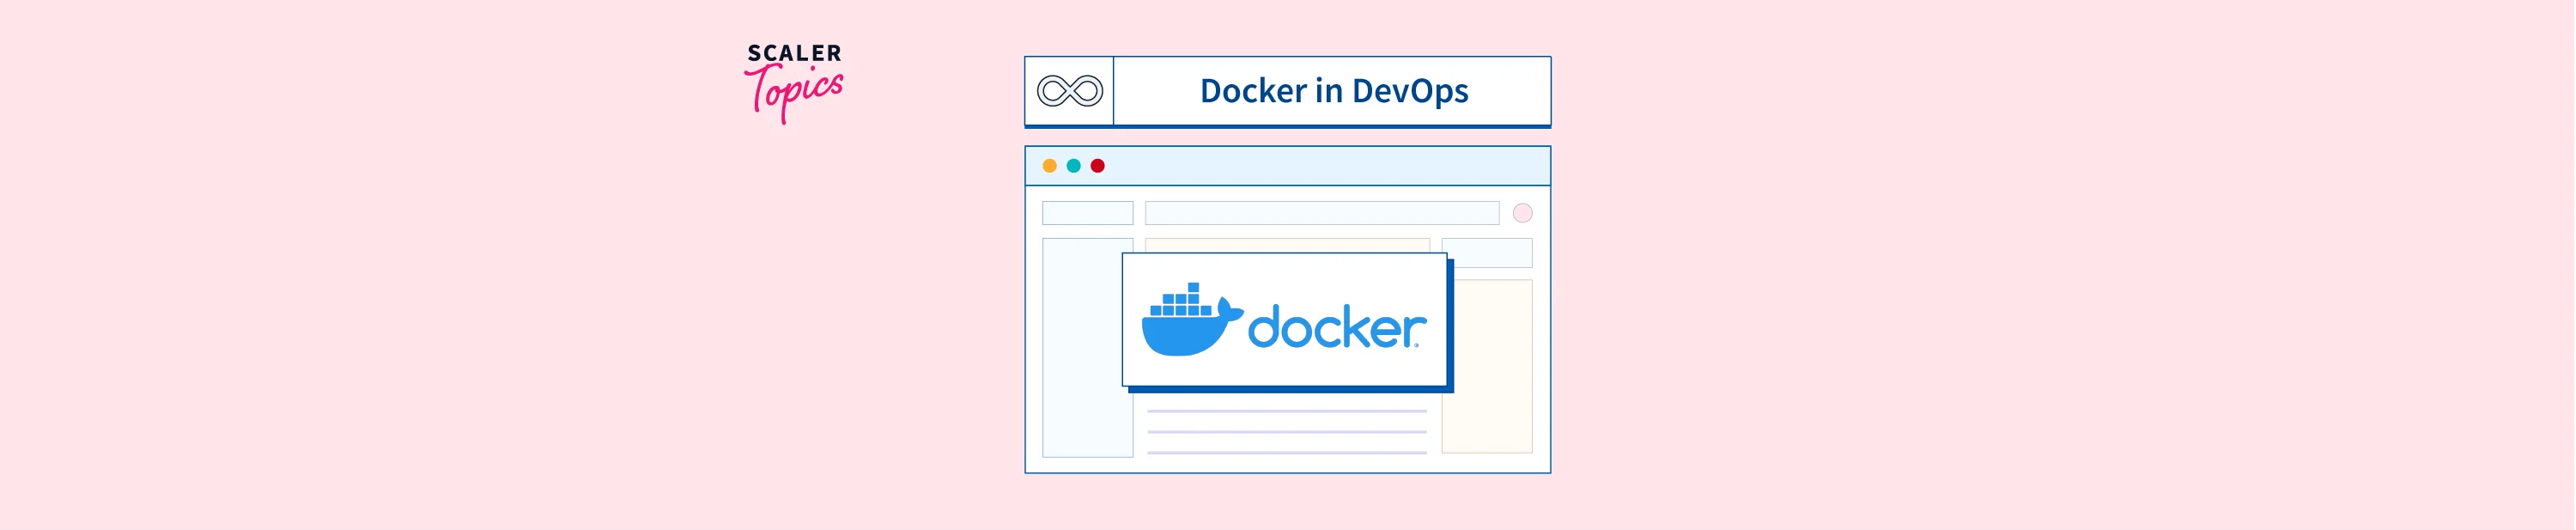Click the orange dot in window title bar
Screen dimensions: 2576x530
[1049, 166]
